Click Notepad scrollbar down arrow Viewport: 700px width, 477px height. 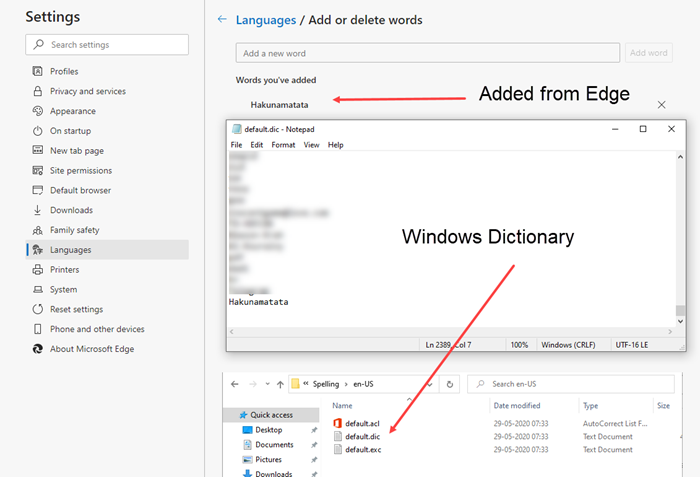click(x=680, y=321)
